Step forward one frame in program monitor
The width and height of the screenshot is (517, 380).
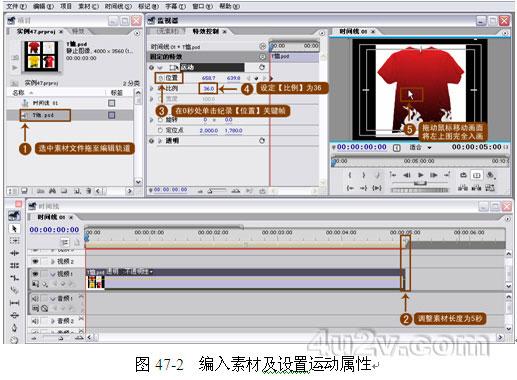433,175
